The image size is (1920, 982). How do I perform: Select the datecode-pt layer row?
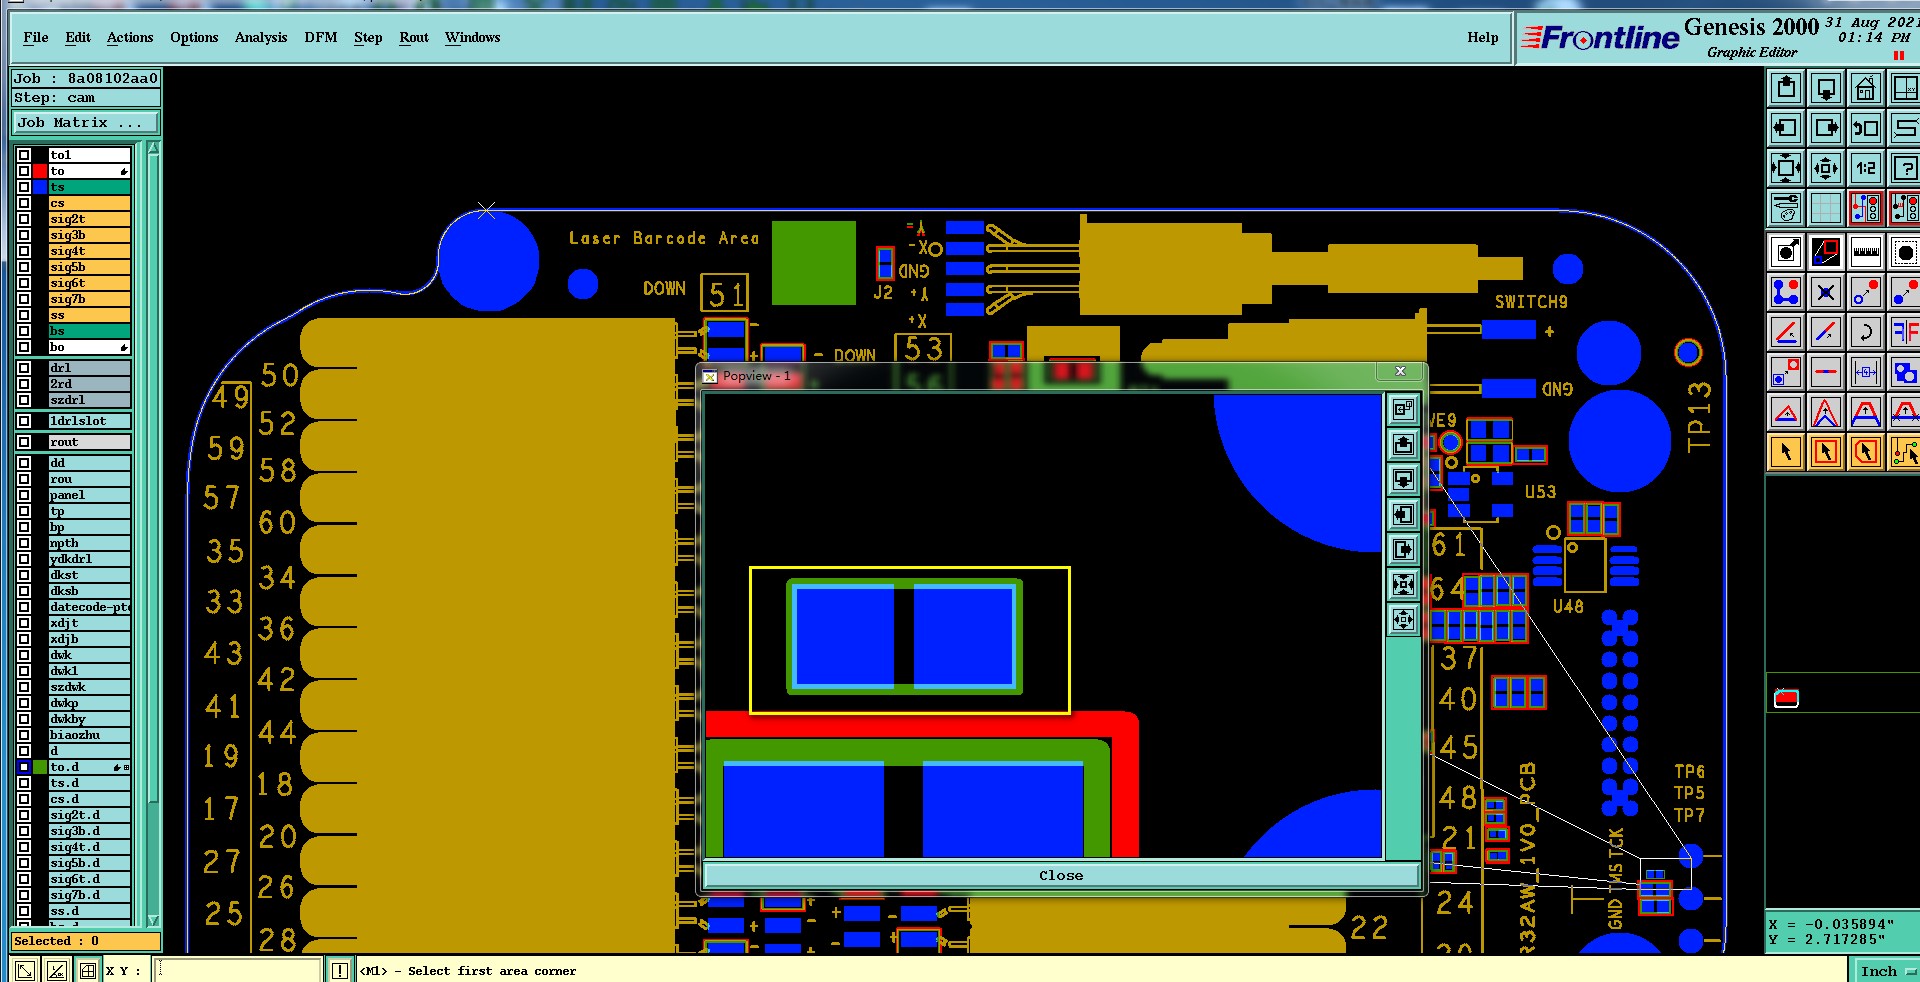(90, 607)
